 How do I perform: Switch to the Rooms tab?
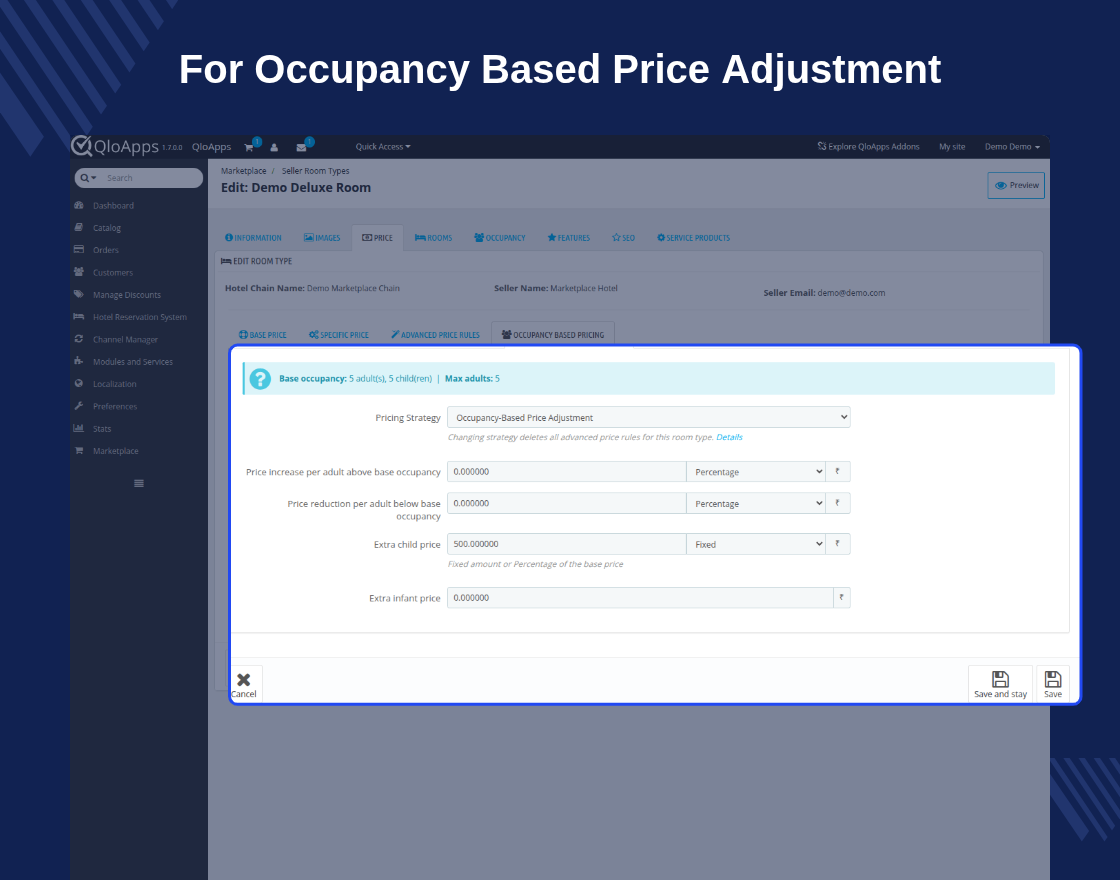[434, 238]
